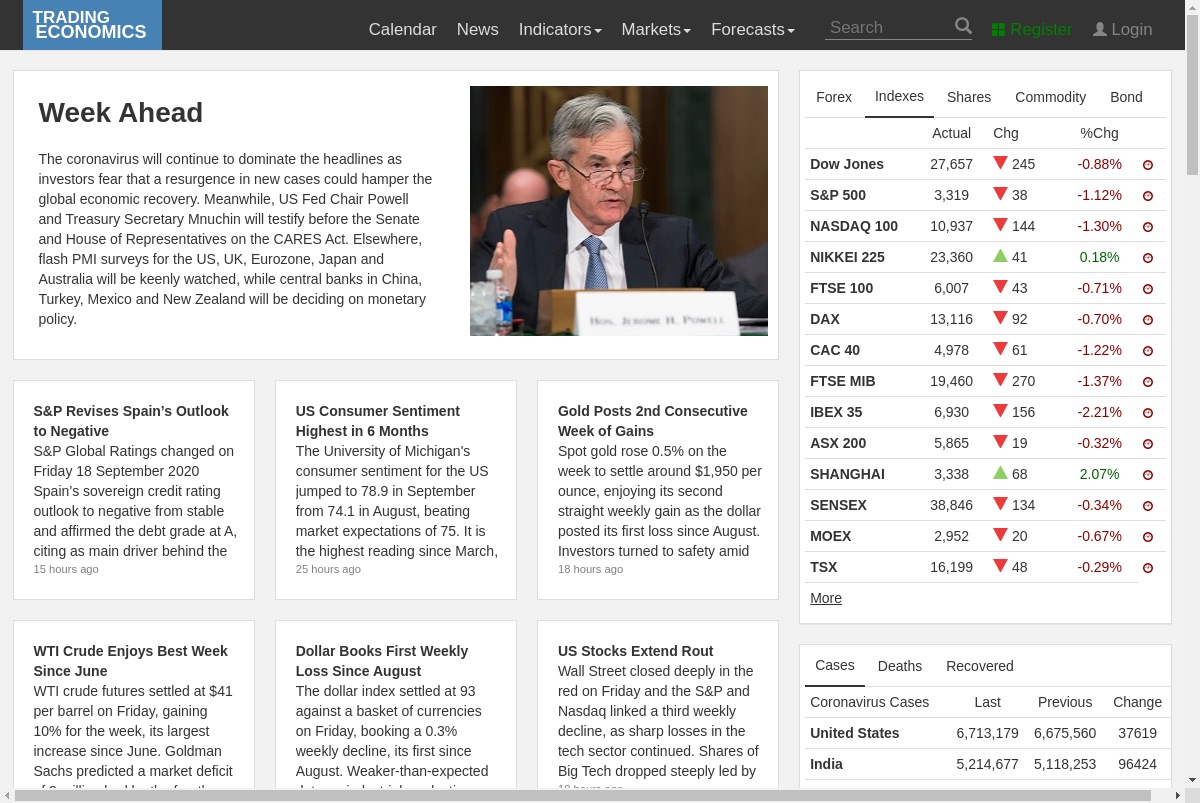Click the Login user icon

1100,30
